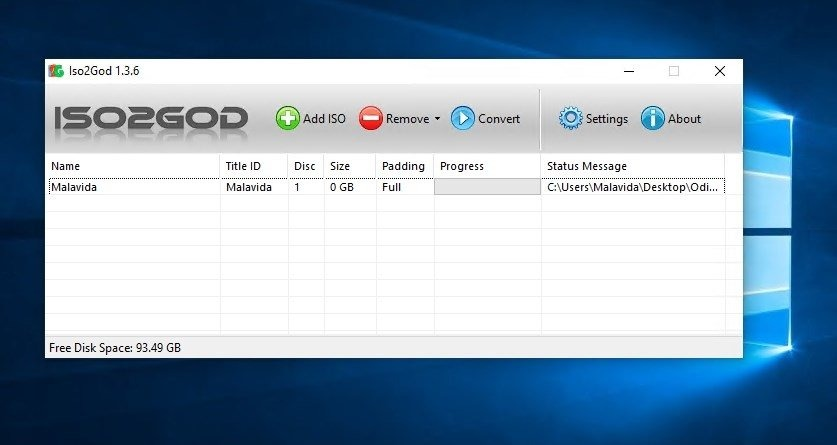Sort by the Name column header
This screenshot has width=837, height=445.
(x=133, y=166)
